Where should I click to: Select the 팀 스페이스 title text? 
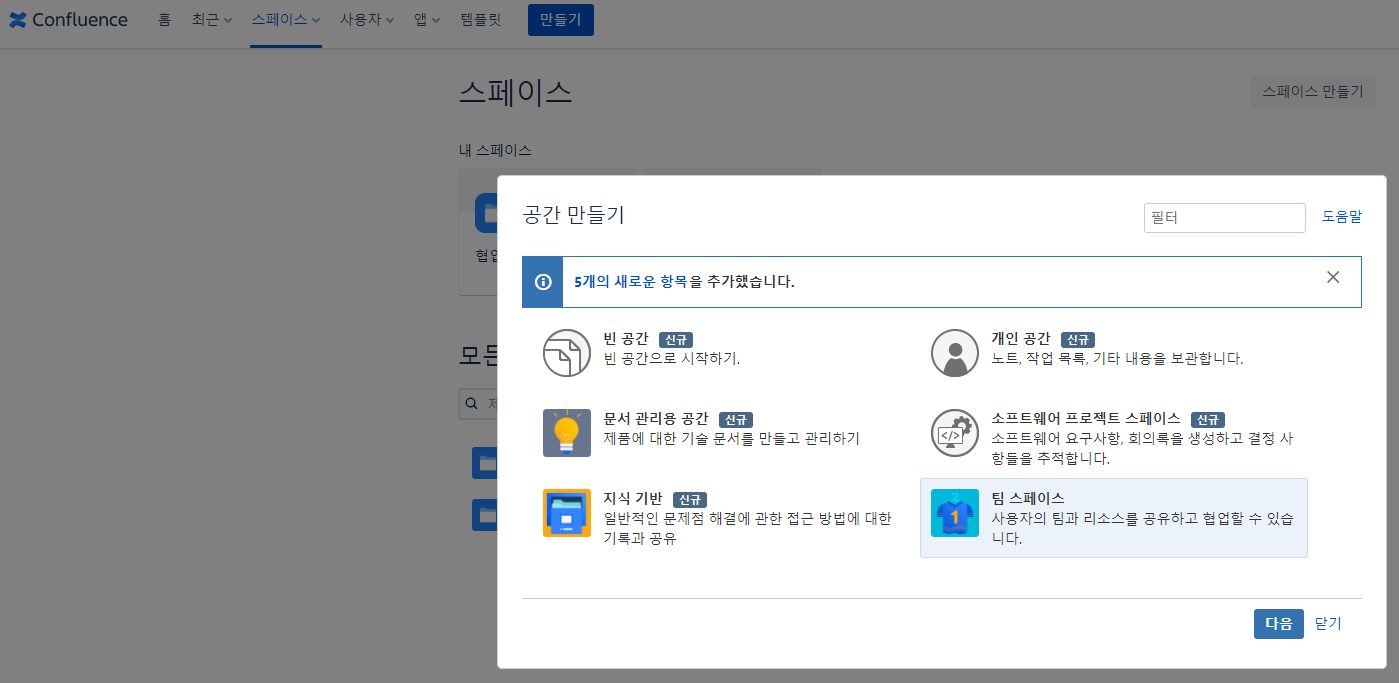(1028, 497)
